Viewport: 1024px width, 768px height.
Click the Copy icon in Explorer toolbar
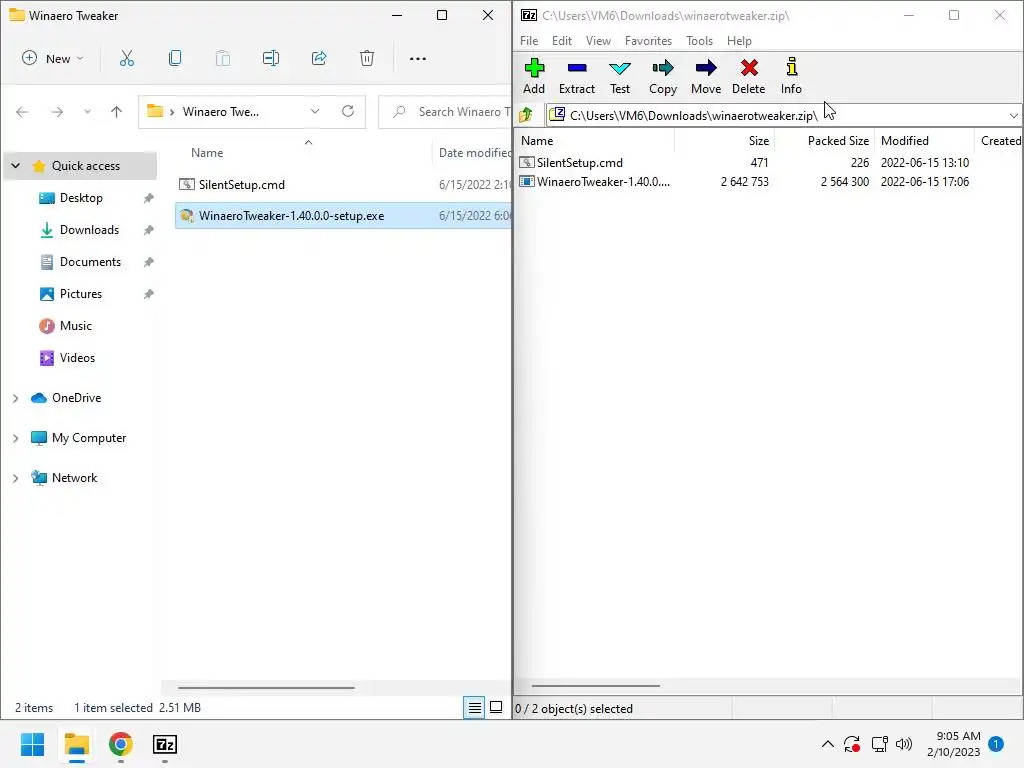[174, 59]
